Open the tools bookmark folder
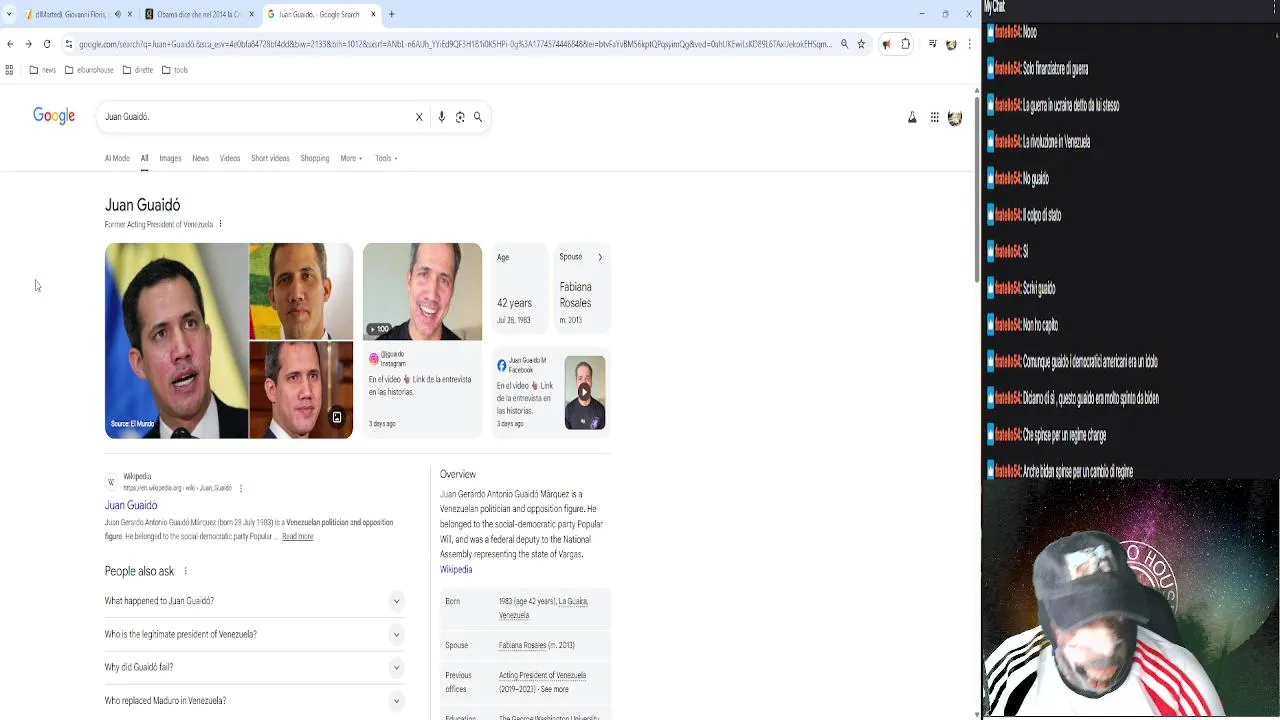This screenshot has height=720, width=1280. 174,70
